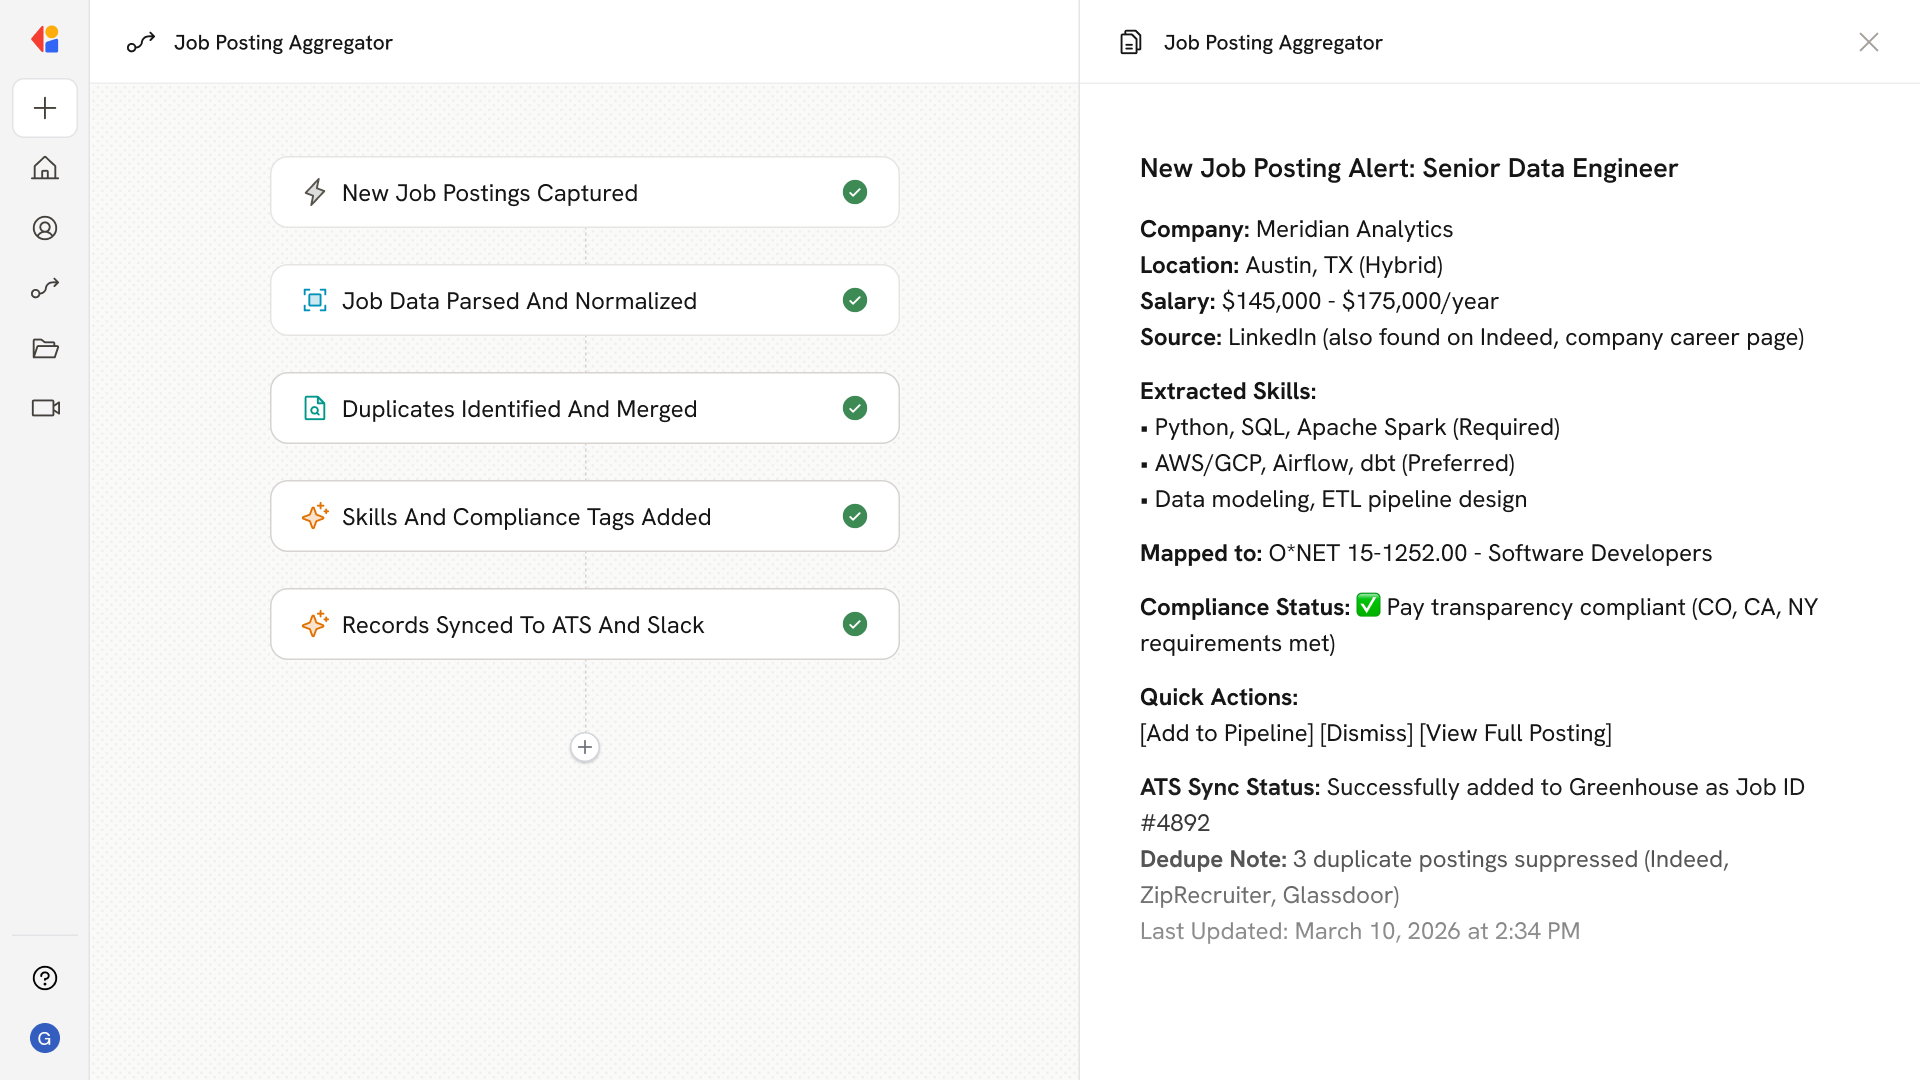Click the plus button in sidebar
Screen dimensions: 1920x1080
(45, 108)
